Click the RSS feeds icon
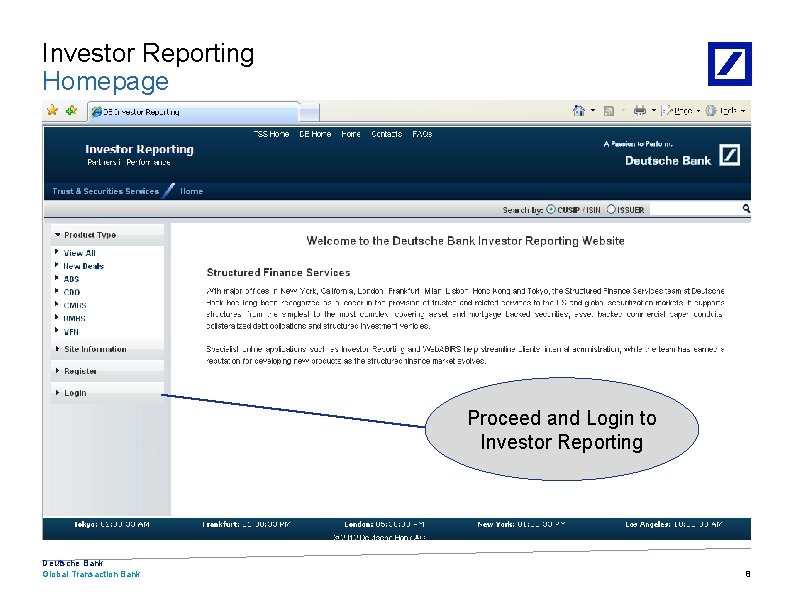 click(x=609, y=110)
